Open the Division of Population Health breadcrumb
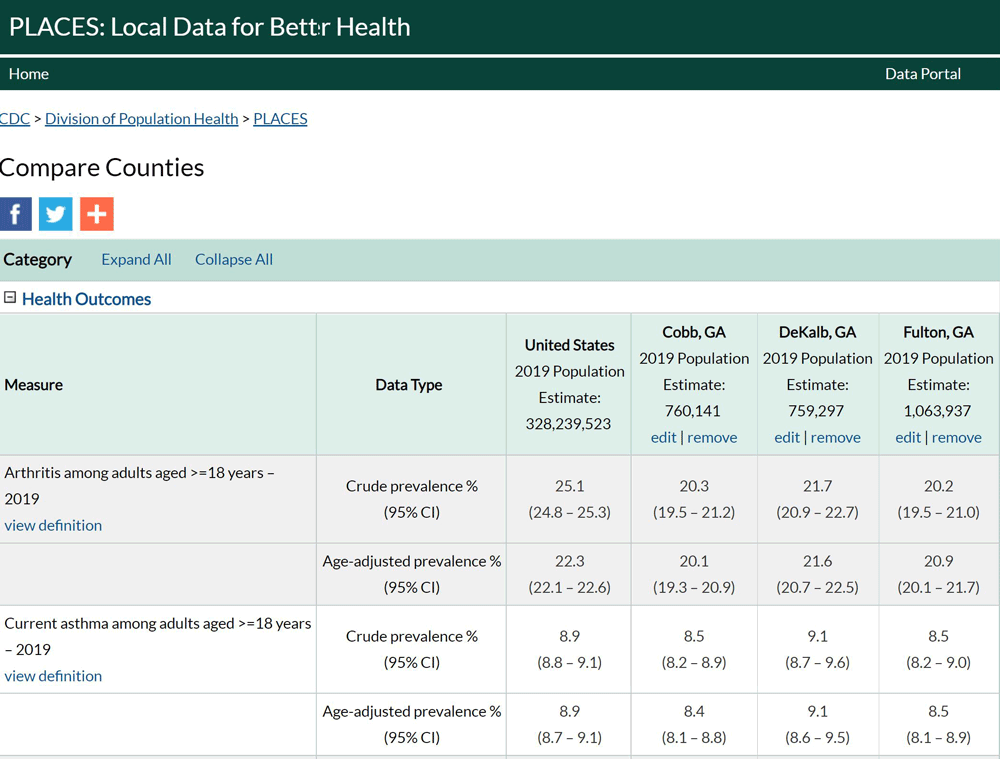 [141, 118]
